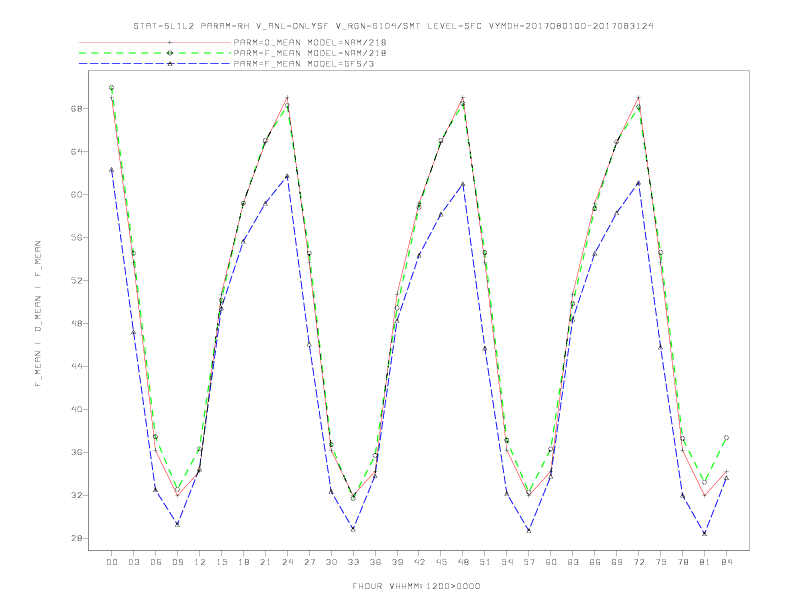Click y-axis tick value 60

pos(76,194)
